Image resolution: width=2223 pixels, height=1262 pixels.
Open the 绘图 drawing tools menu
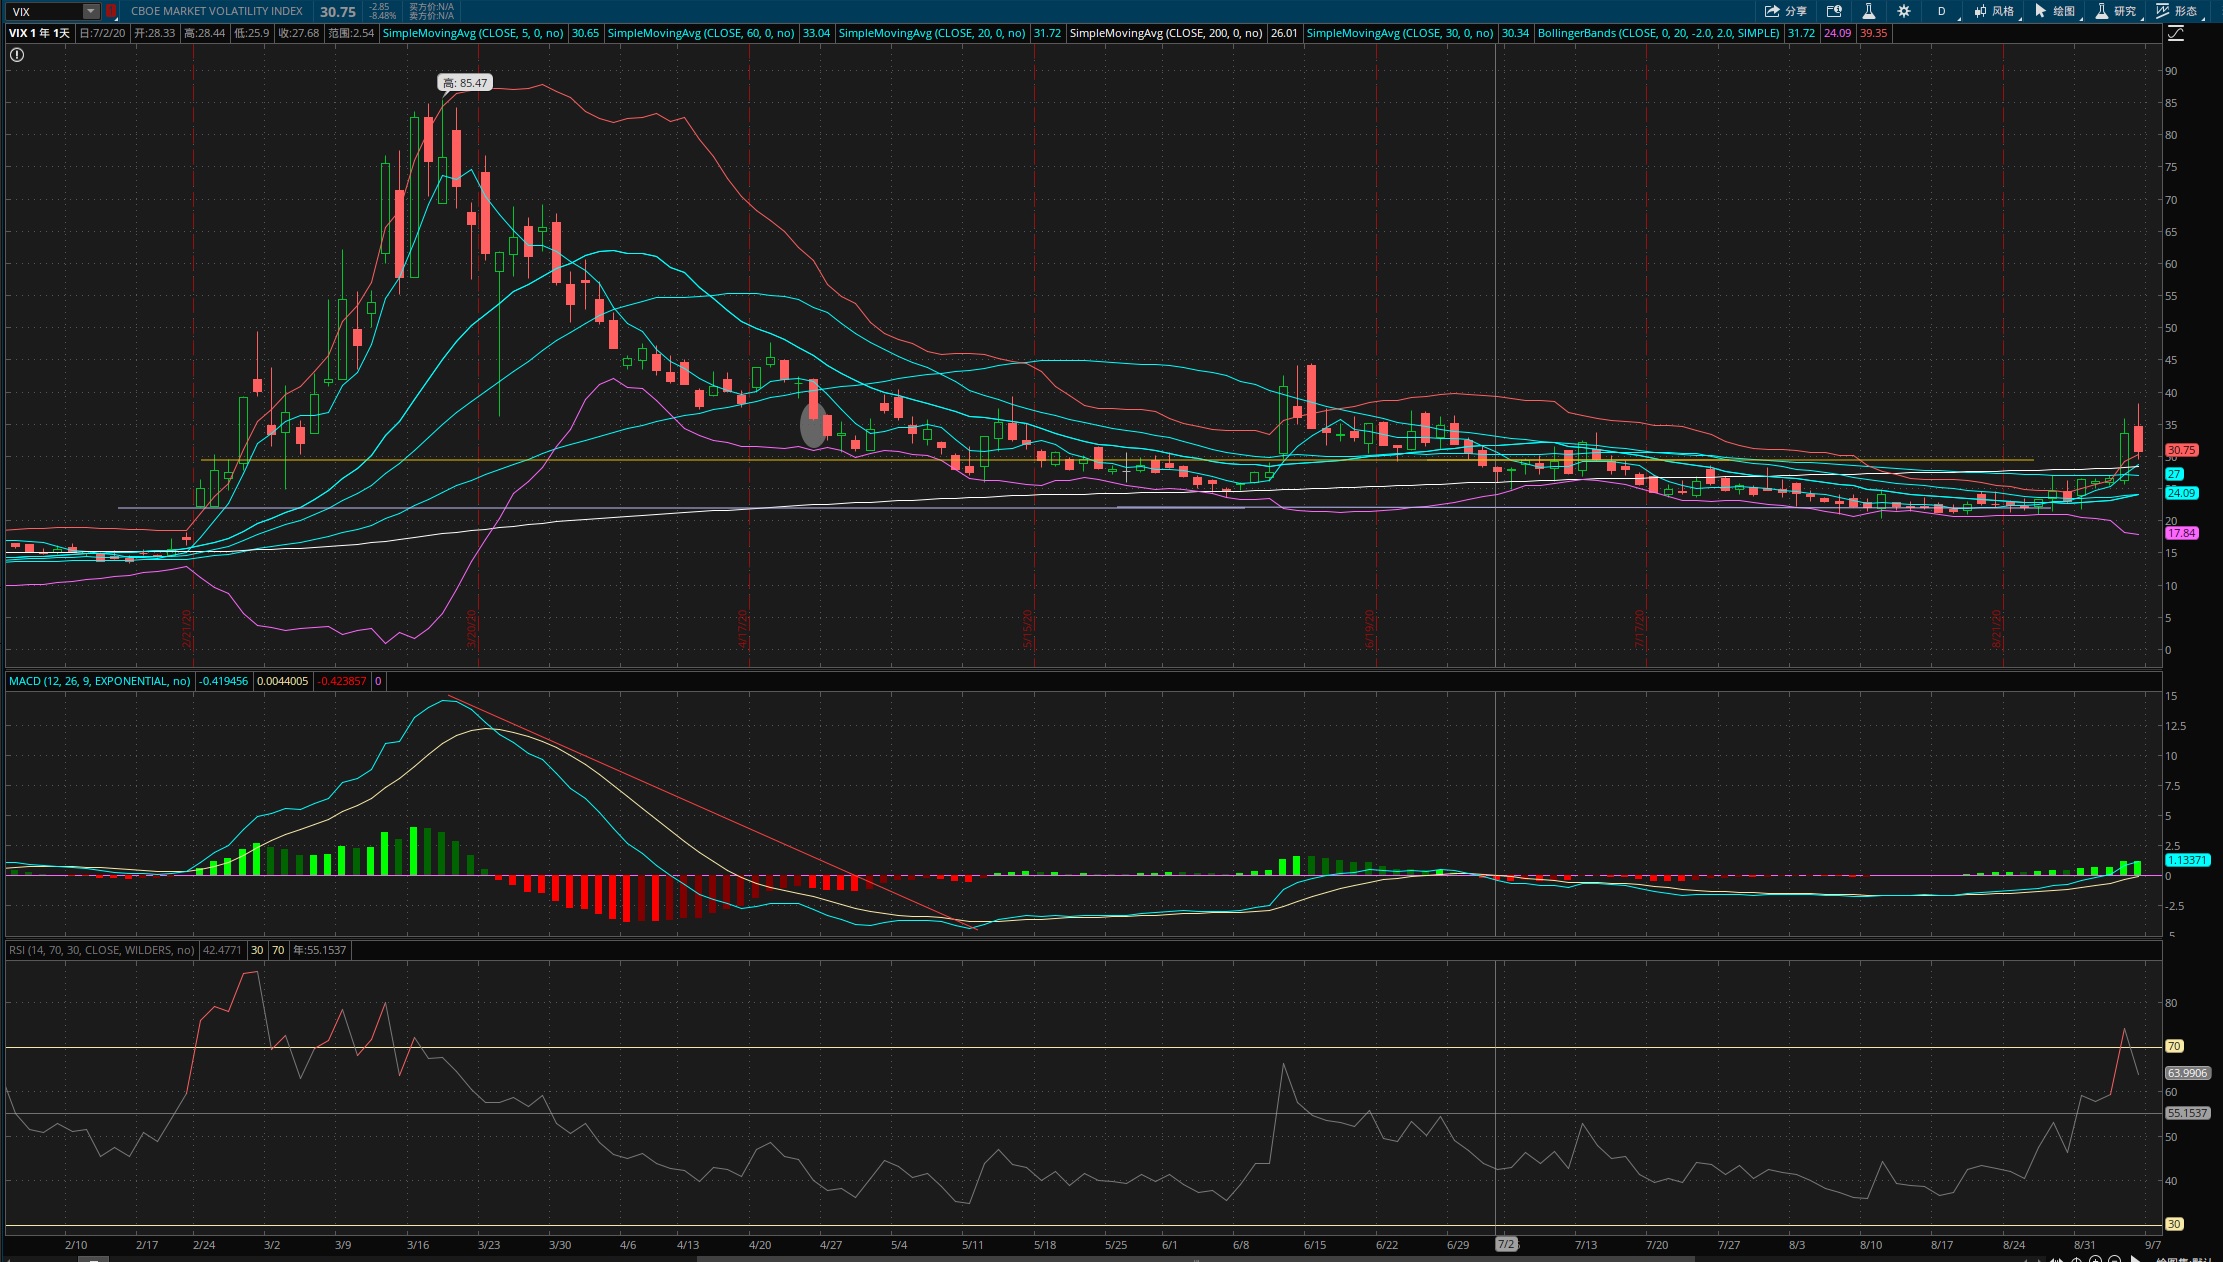pyautogui.click(x=2056, y=11)
